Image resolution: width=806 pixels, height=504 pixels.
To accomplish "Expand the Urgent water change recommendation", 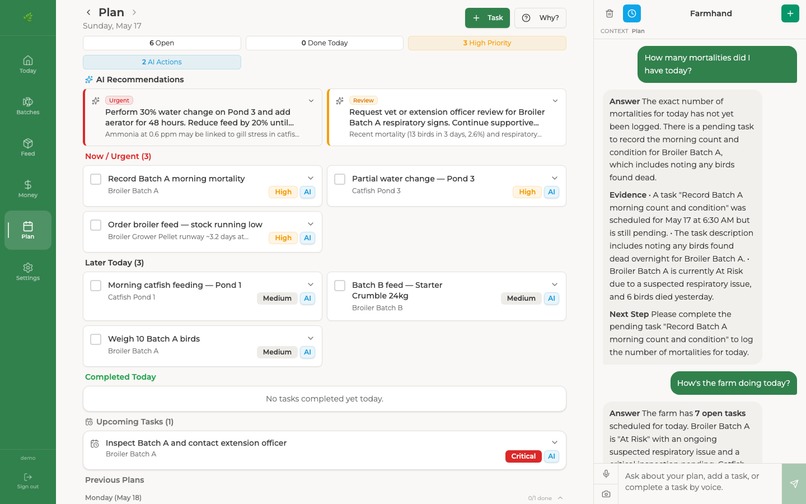I will pos(311,101).
